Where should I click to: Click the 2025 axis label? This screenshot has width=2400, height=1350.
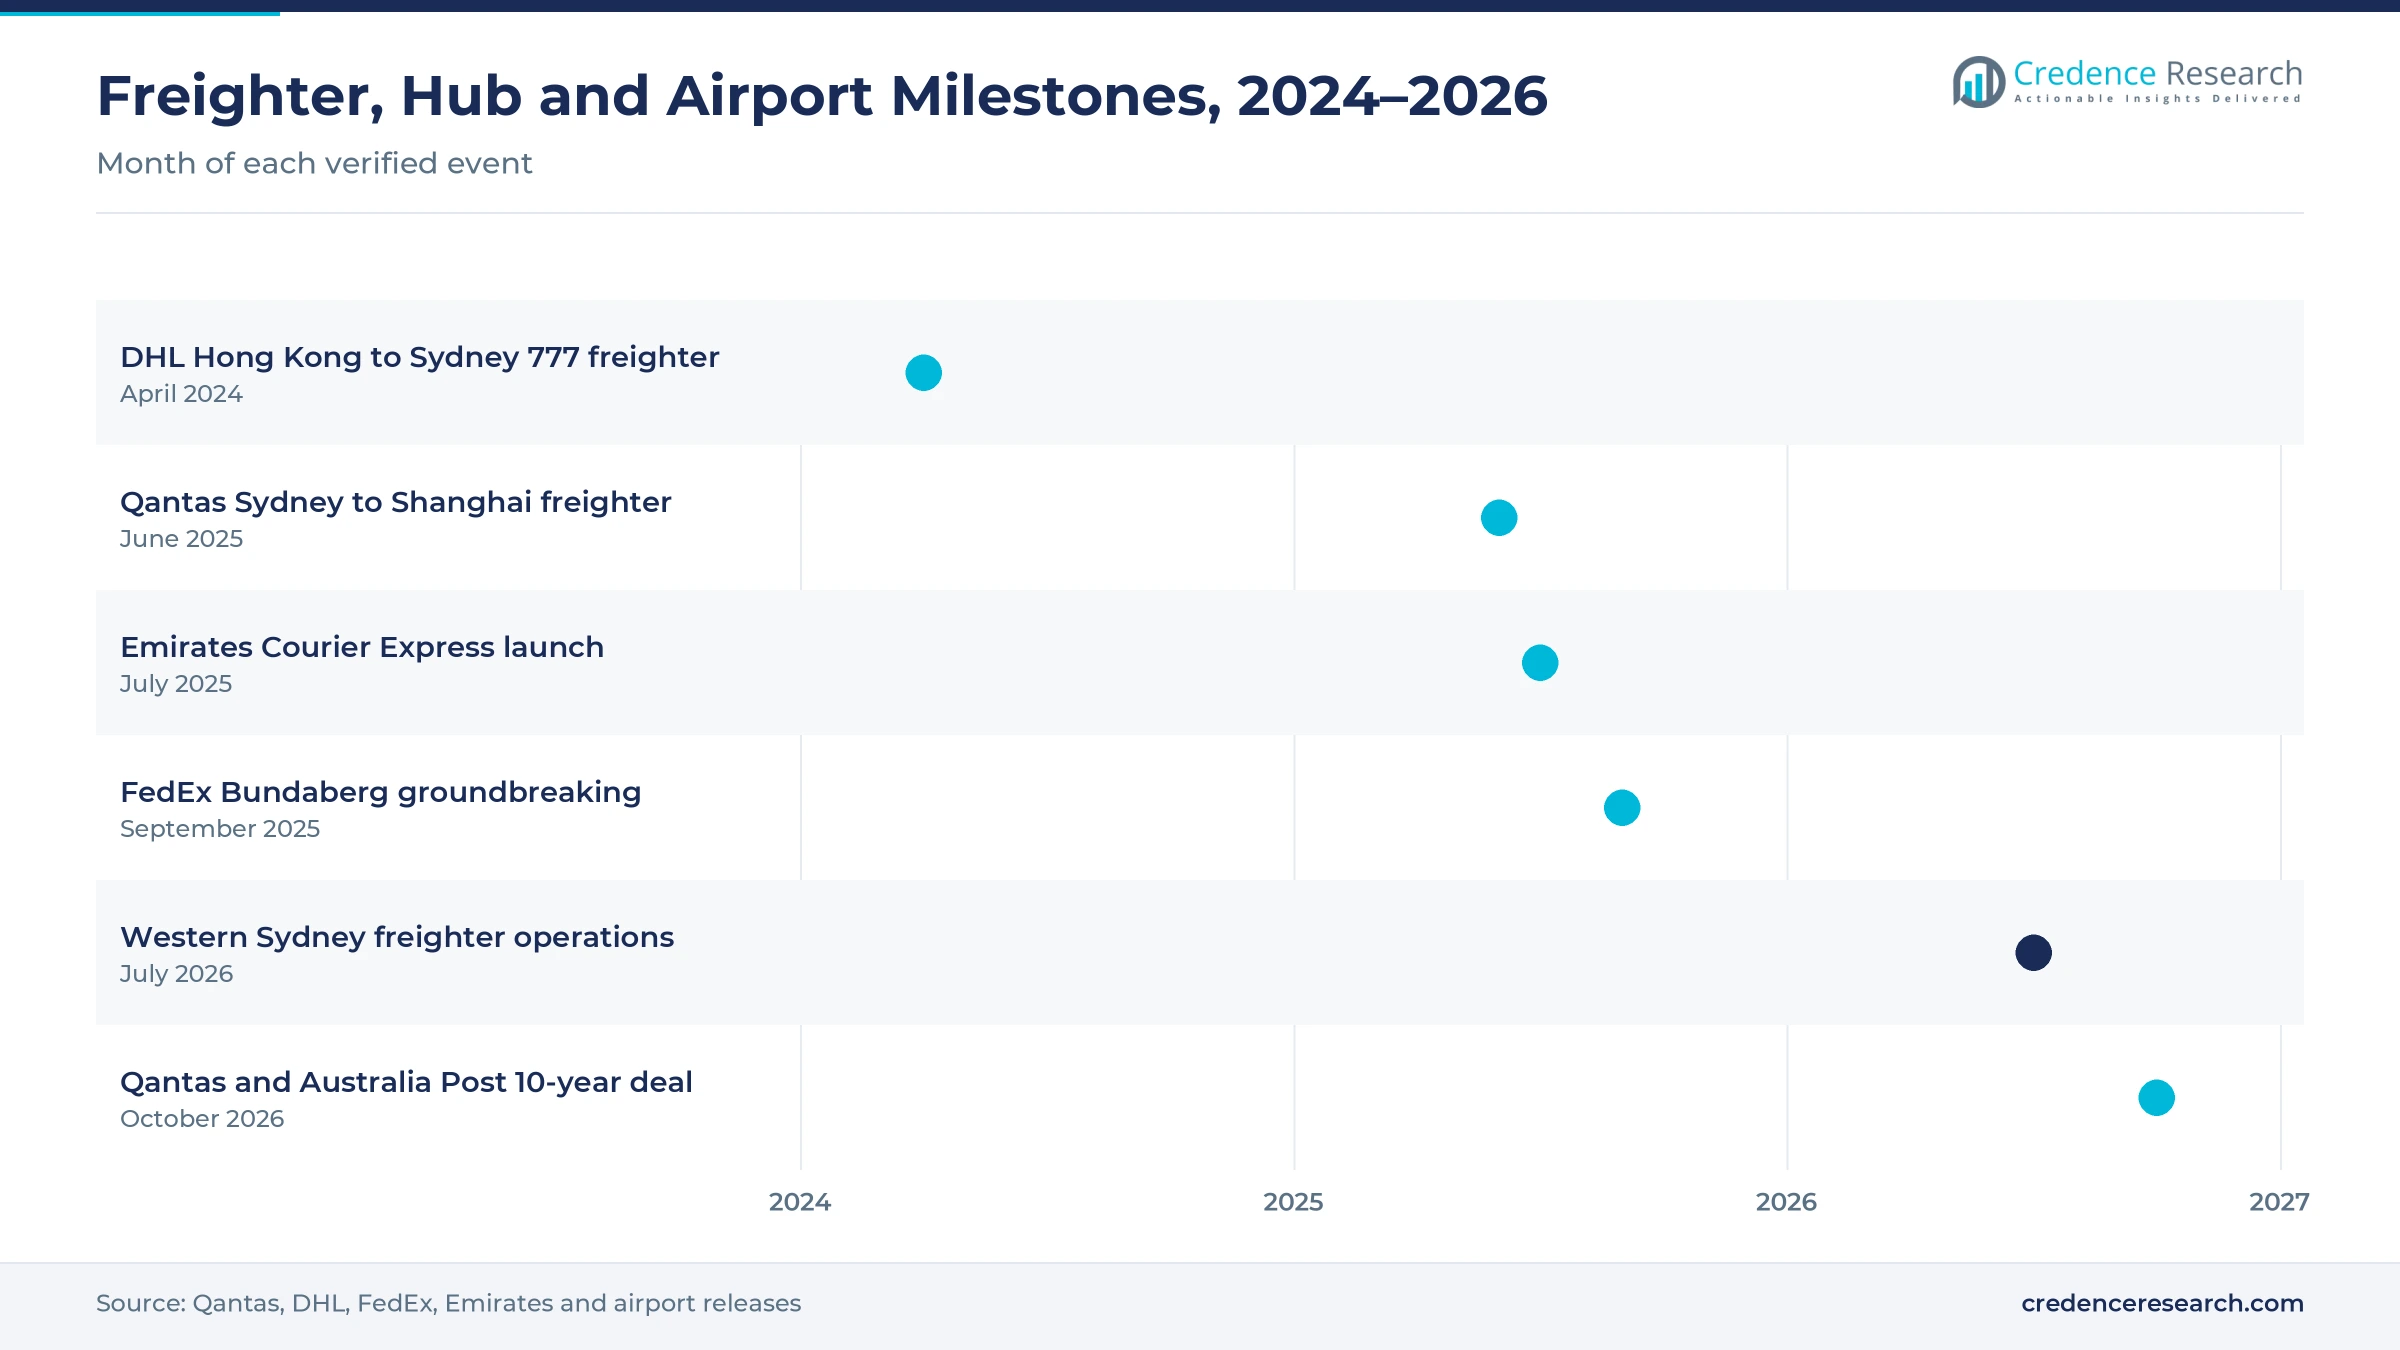[x=1293, y=1202]
